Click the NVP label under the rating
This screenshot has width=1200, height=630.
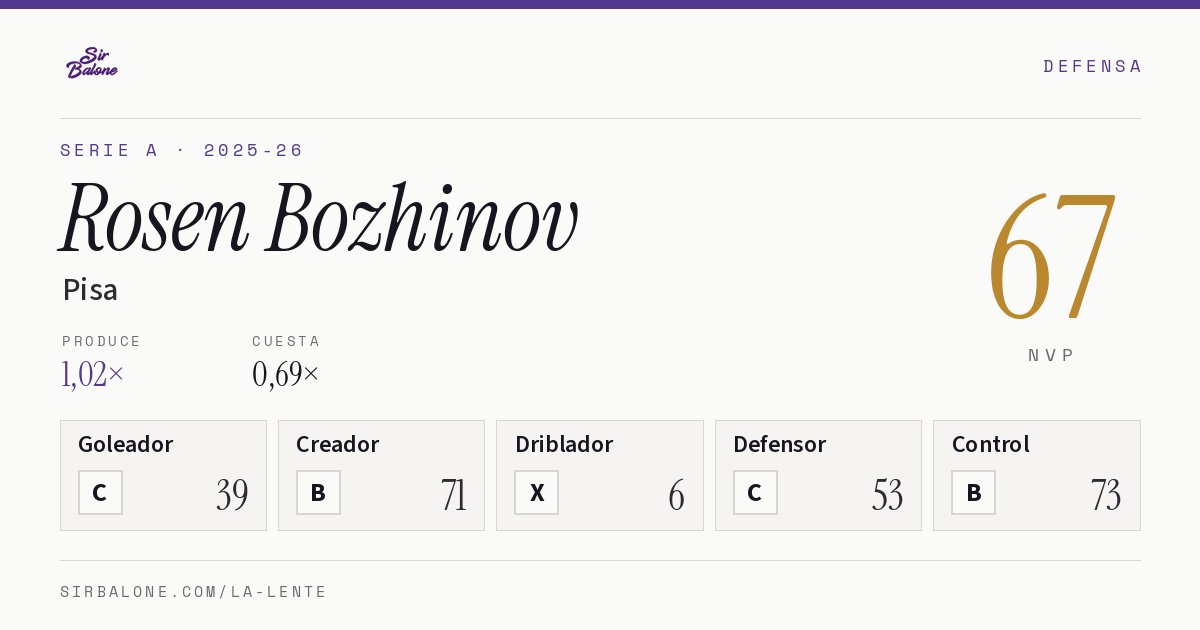click(x=1051, y=355)
